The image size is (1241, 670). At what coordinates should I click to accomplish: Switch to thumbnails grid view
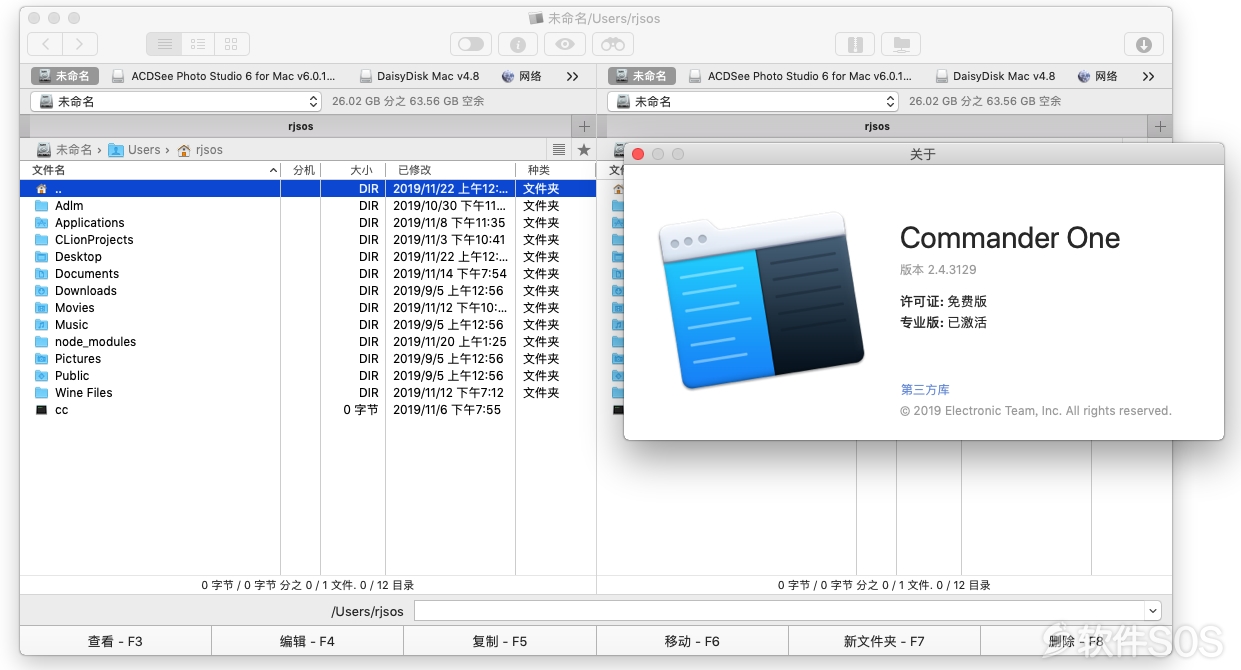pos(232,44)
